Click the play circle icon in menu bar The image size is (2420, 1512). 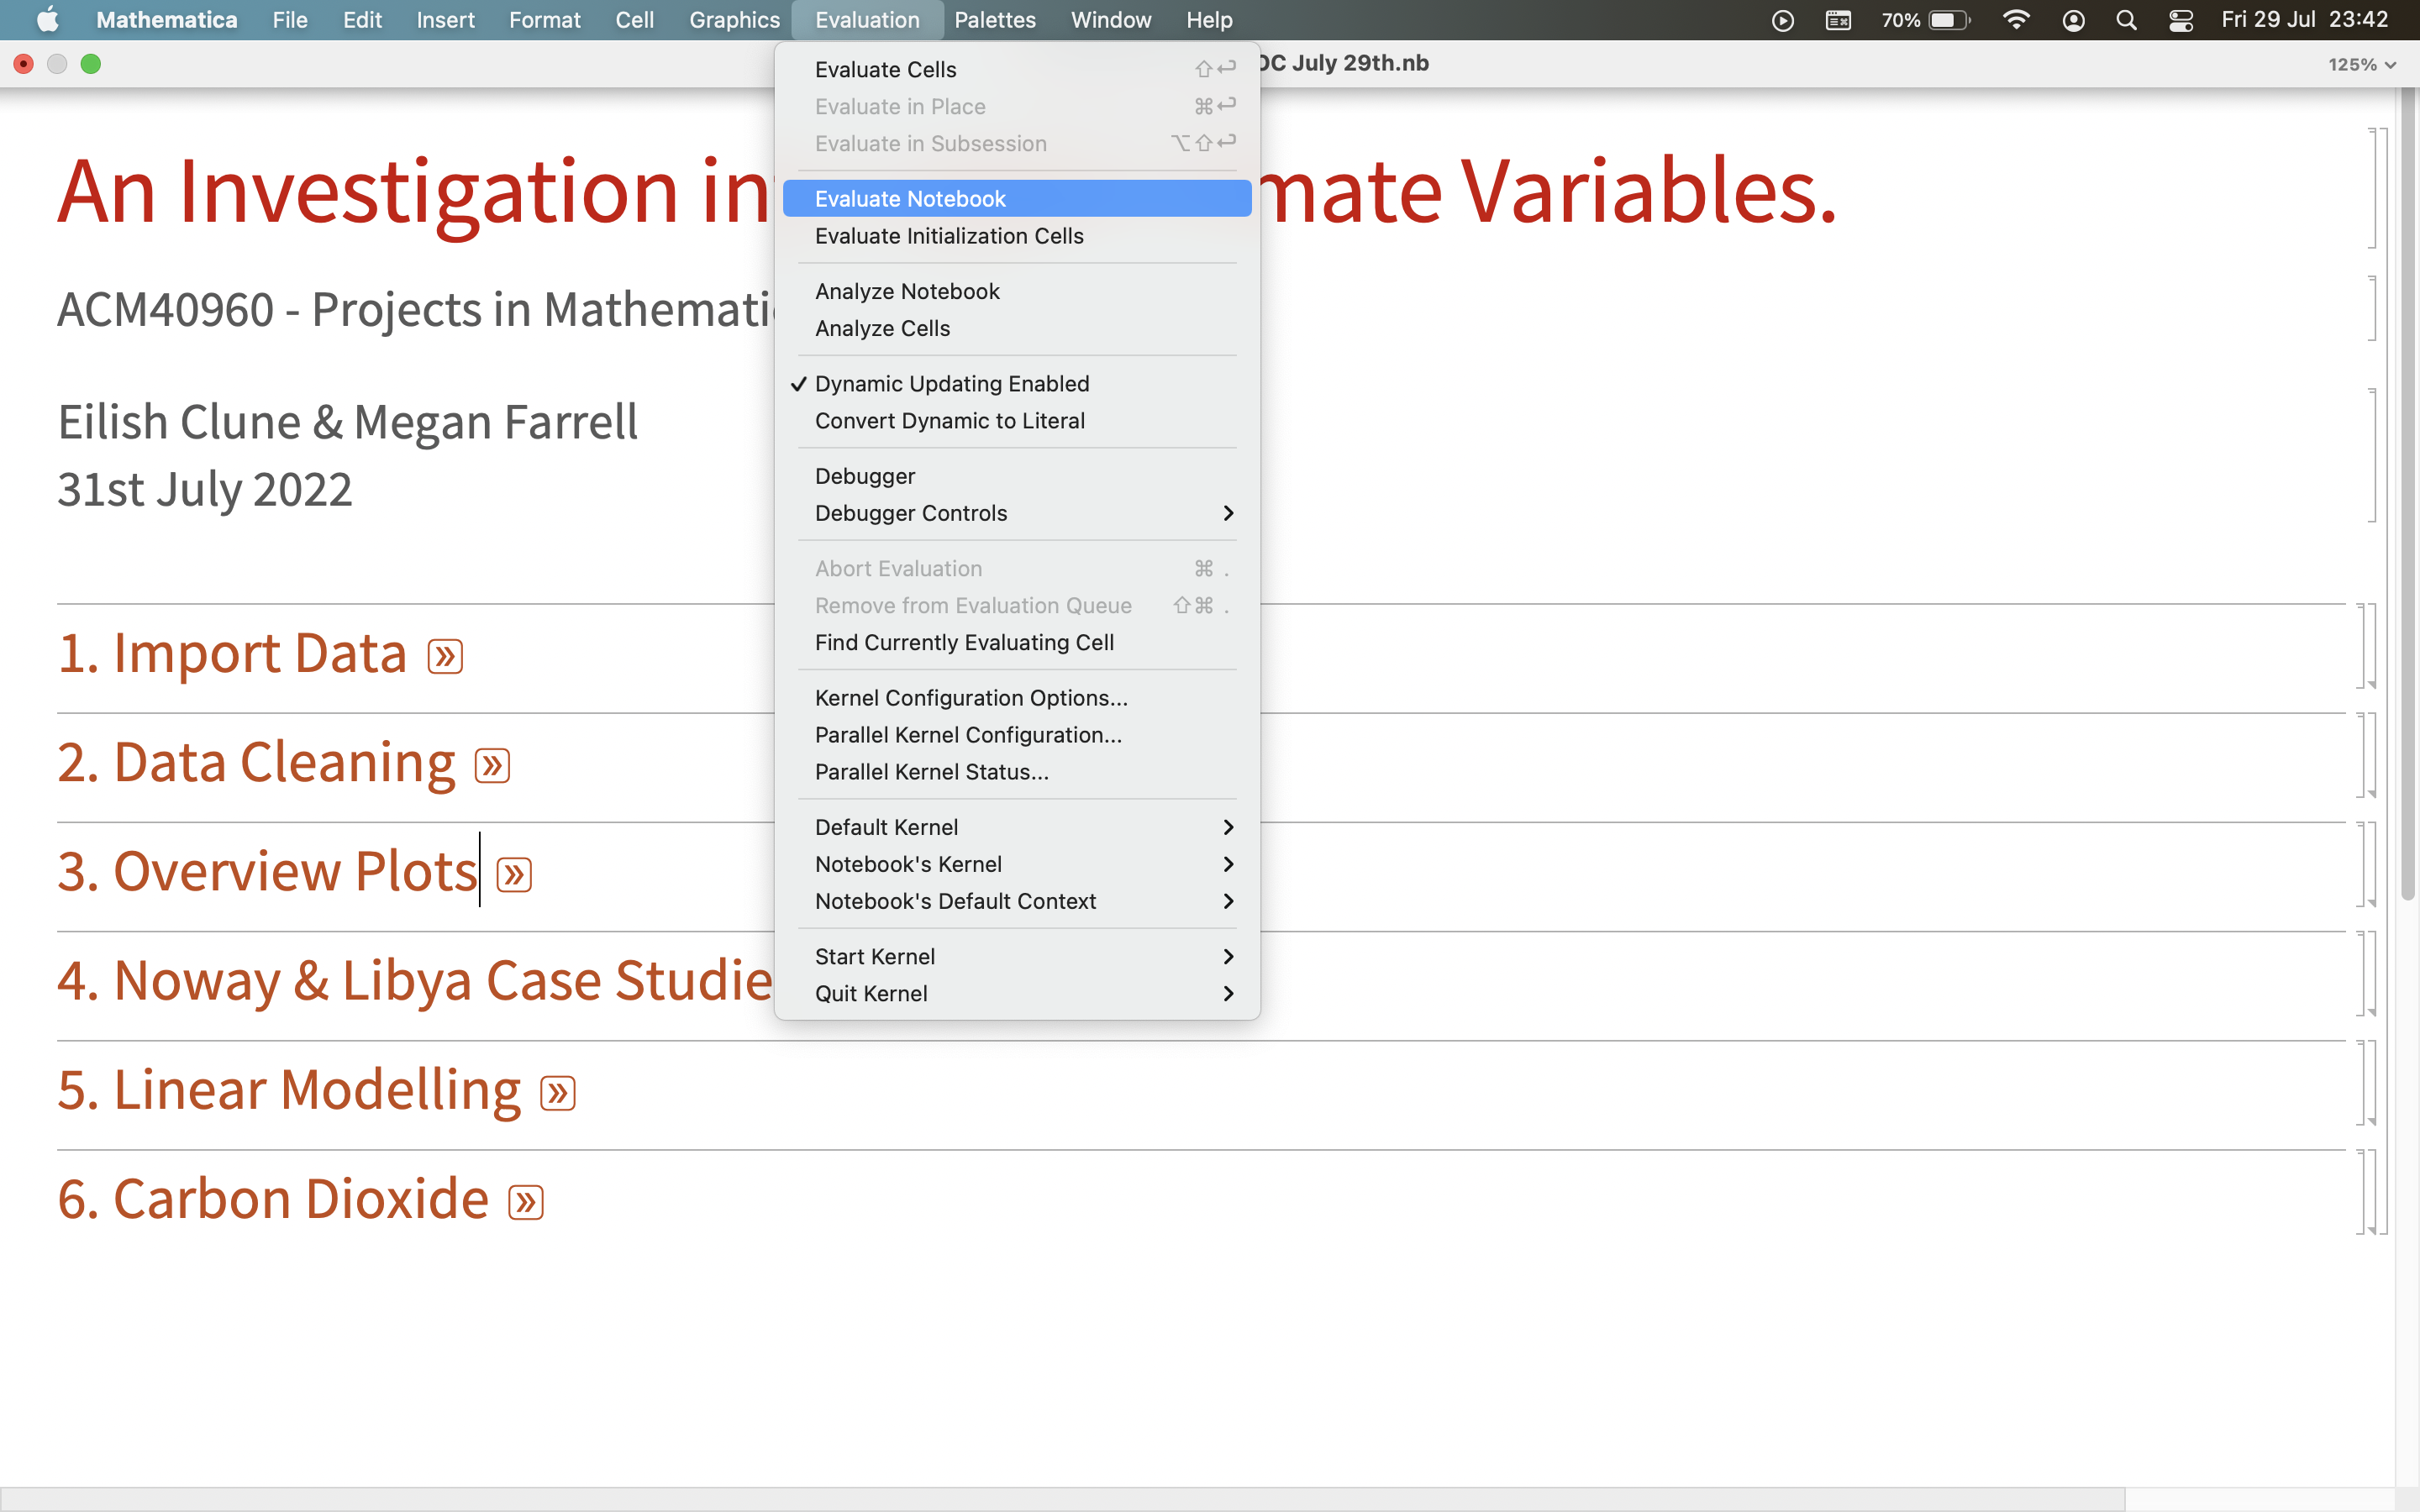1783,20
